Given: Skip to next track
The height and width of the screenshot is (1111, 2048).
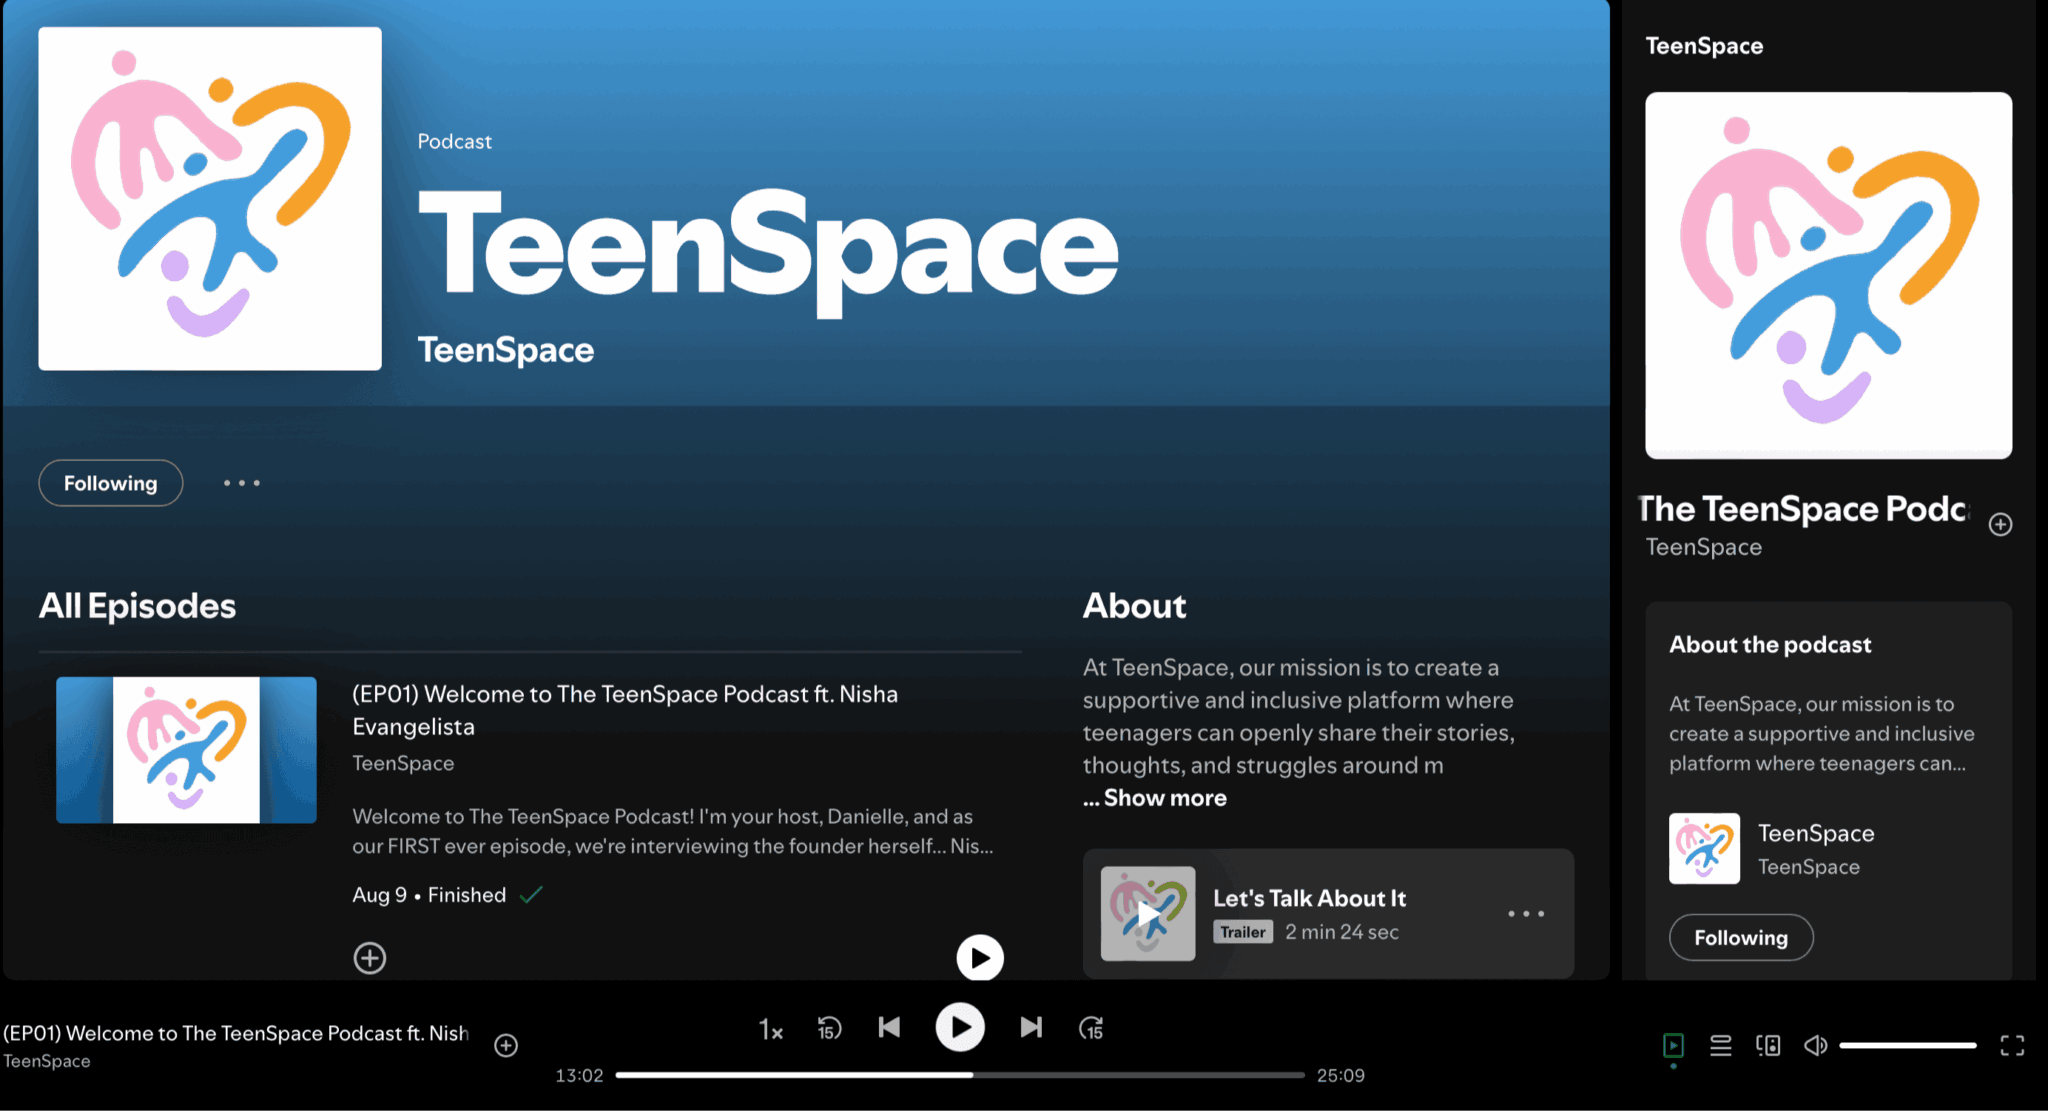Looking at the screenshot, I should (x=1031, y=1028).
